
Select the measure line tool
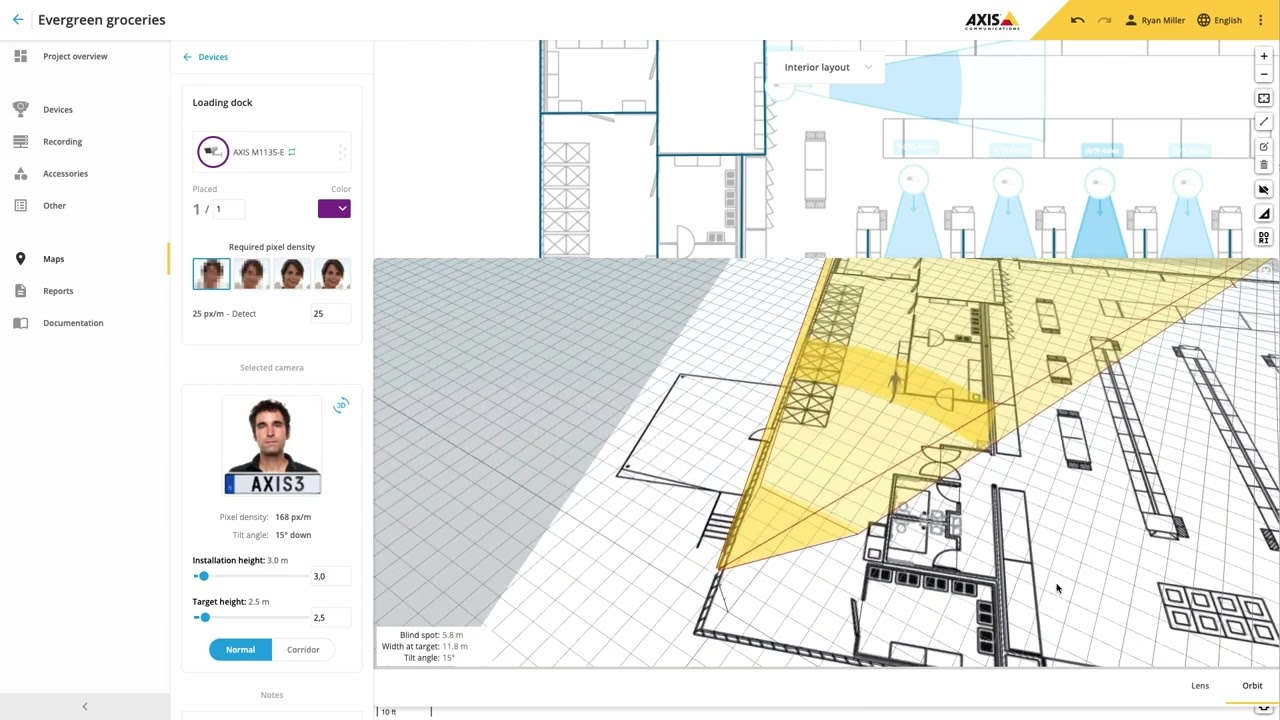[1264, 122]
